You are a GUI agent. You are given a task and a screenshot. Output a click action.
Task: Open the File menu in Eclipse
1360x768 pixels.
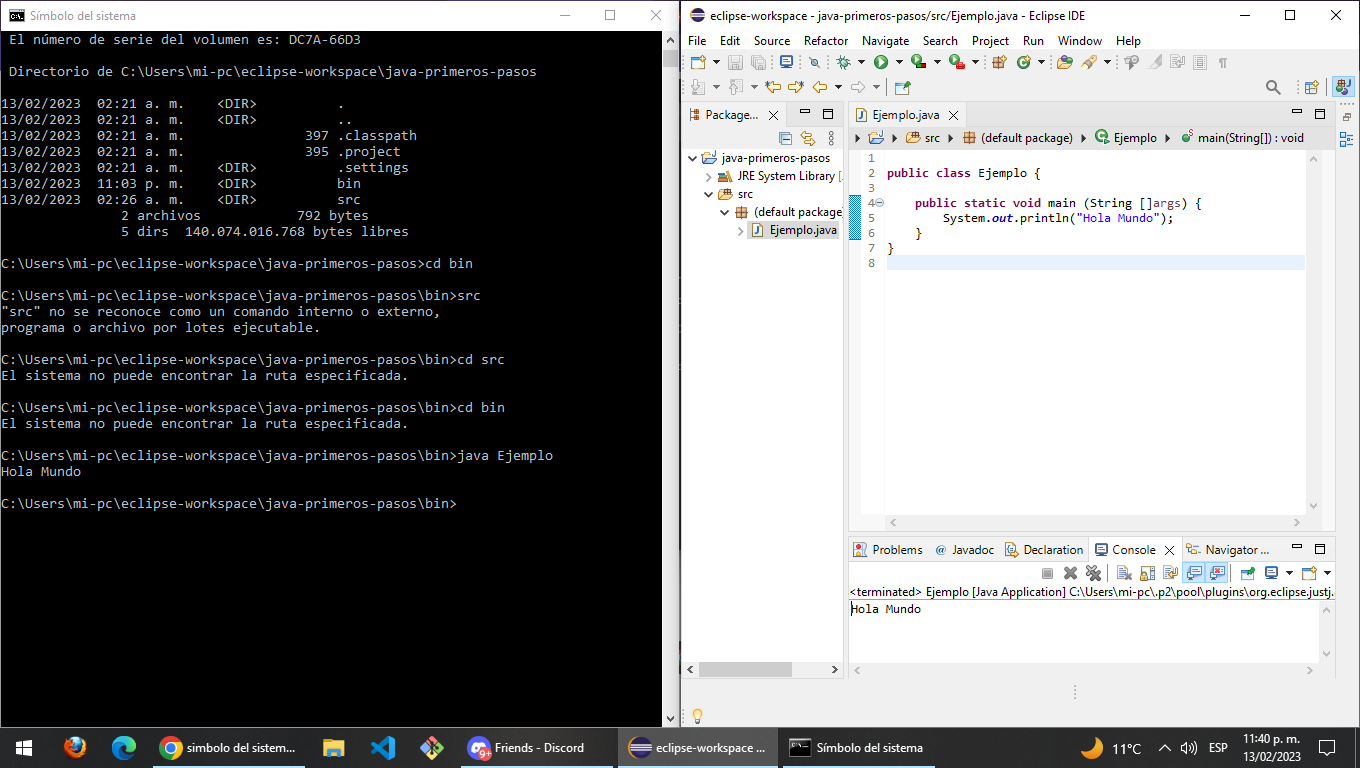[697, 41]
